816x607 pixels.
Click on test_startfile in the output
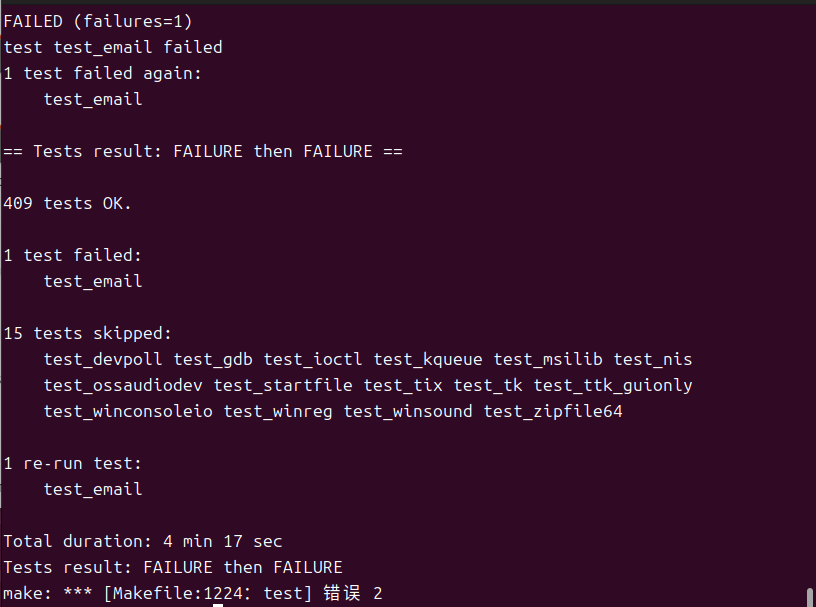(283, 385)
